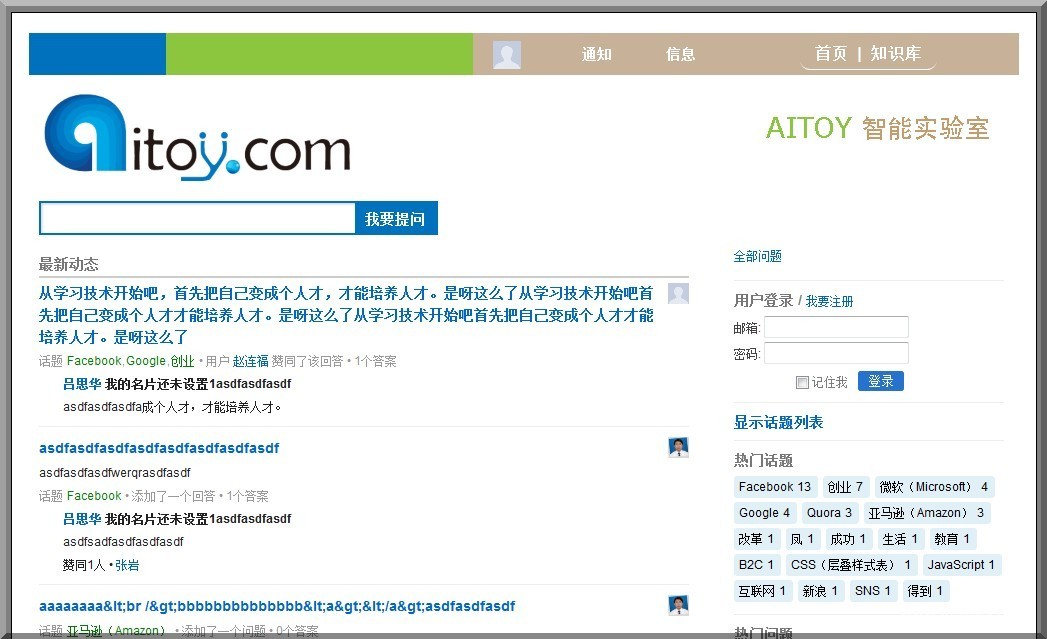Image resolution: width=1047 pixels, height=639 pixels.
Task: Open 通知 notifications menu
Action: point(597,55)
